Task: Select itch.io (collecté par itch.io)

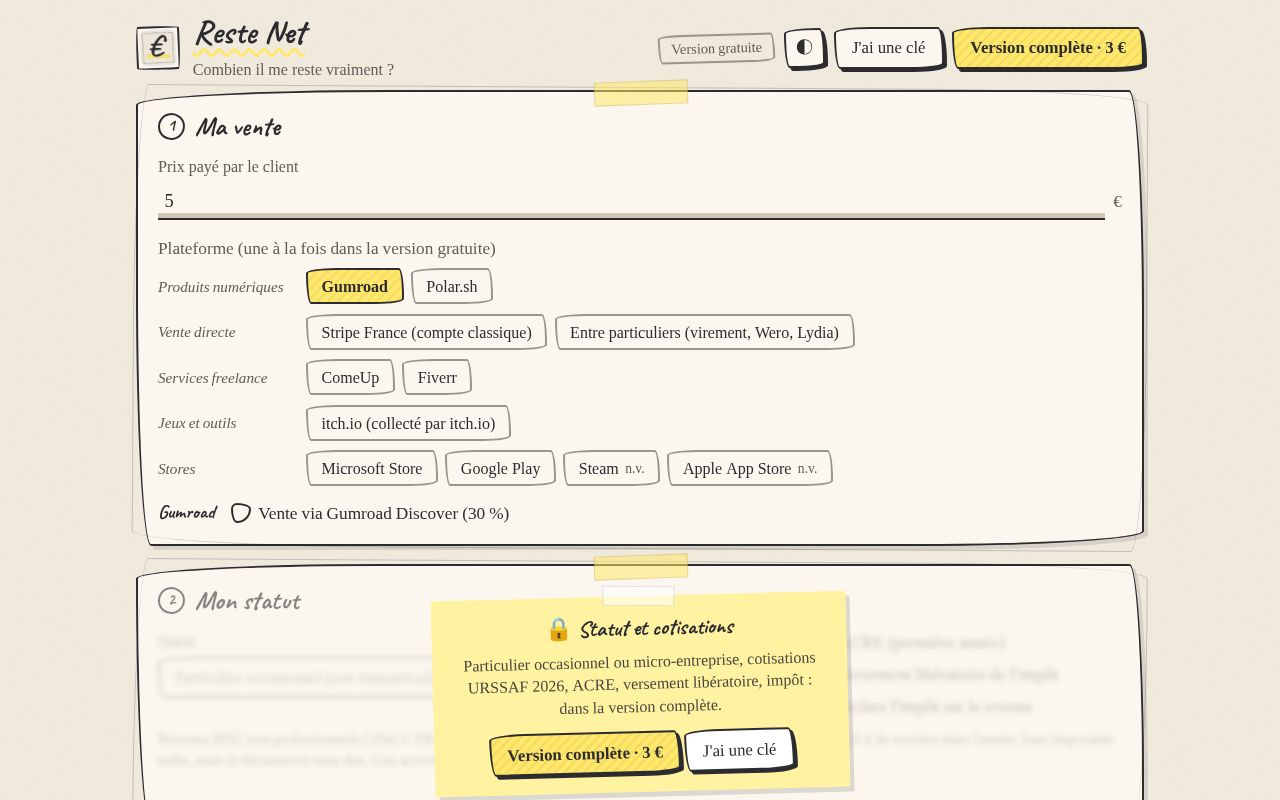Action: point(408,423)
